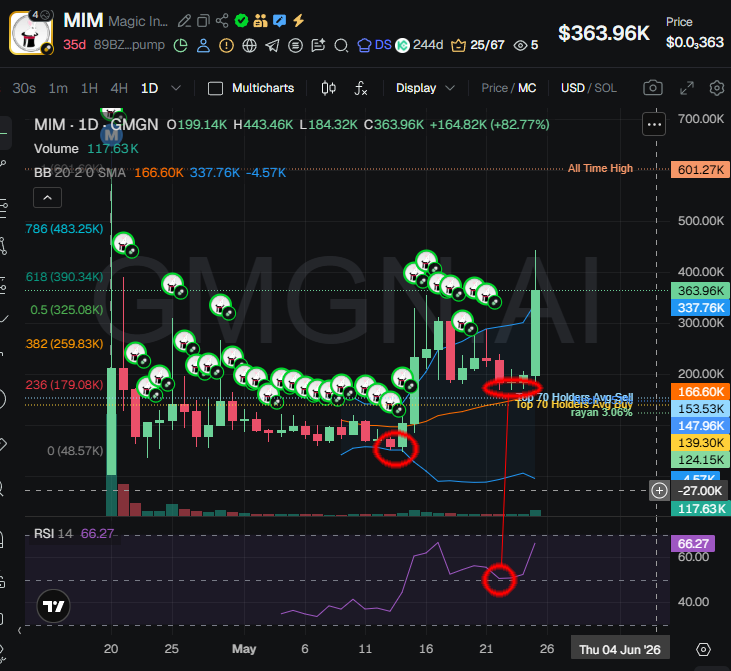Select the 1m timeframe

coord(58,88)
